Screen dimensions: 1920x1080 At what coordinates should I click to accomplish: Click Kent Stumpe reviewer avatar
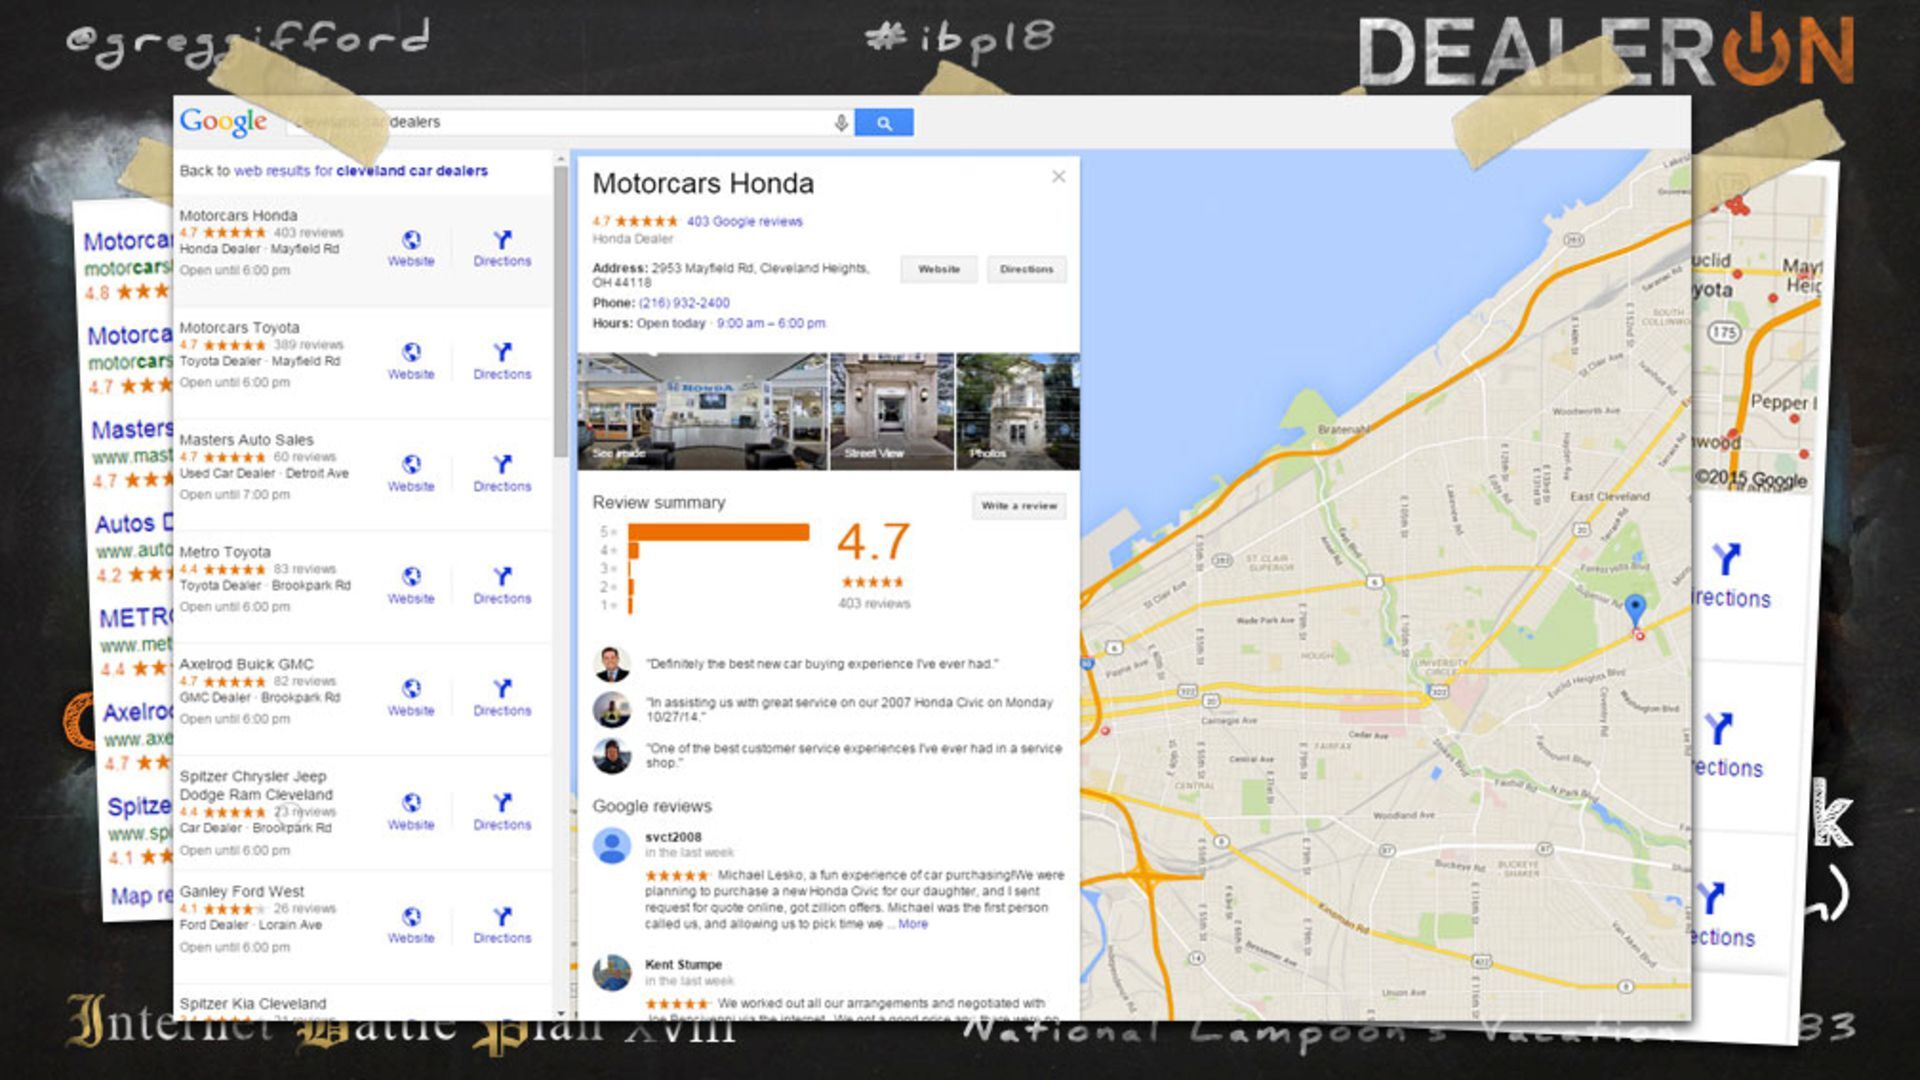(611, 972)
